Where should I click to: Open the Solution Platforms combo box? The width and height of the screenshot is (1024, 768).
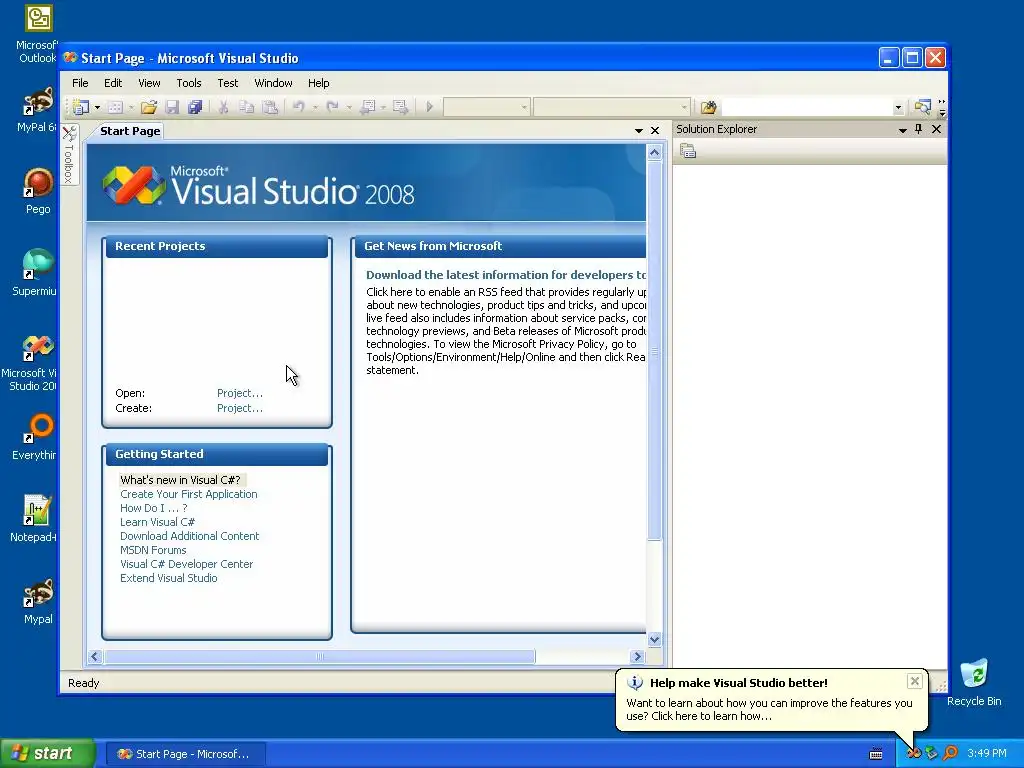point(612,106)
